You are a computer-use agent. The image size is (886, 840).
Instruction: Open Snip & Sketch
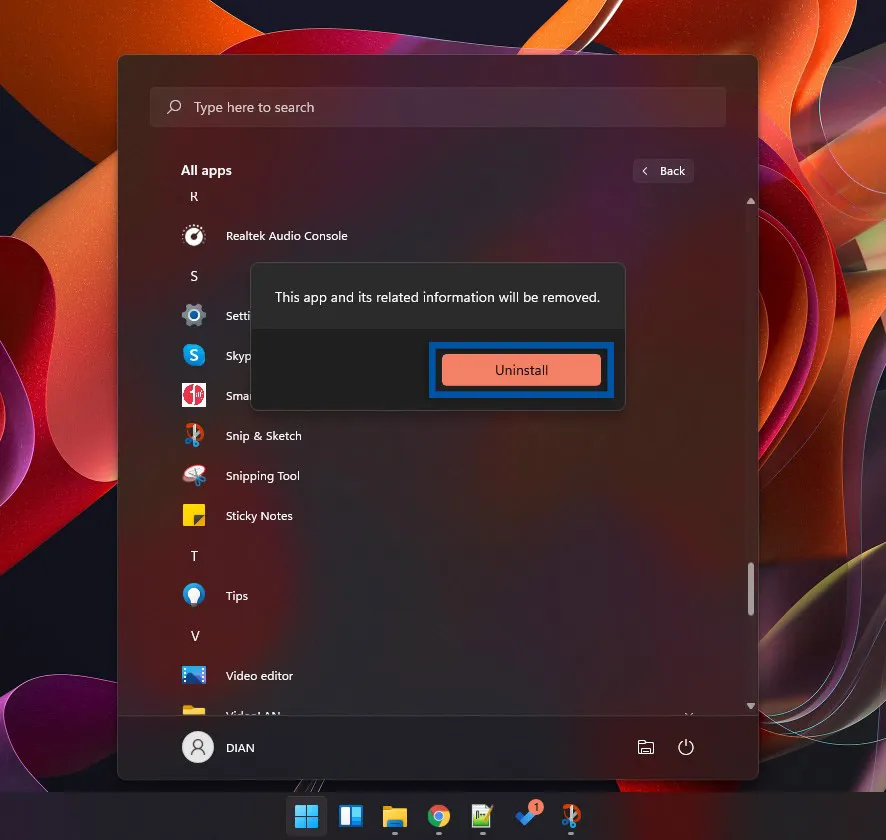click(x=263, y=435)
